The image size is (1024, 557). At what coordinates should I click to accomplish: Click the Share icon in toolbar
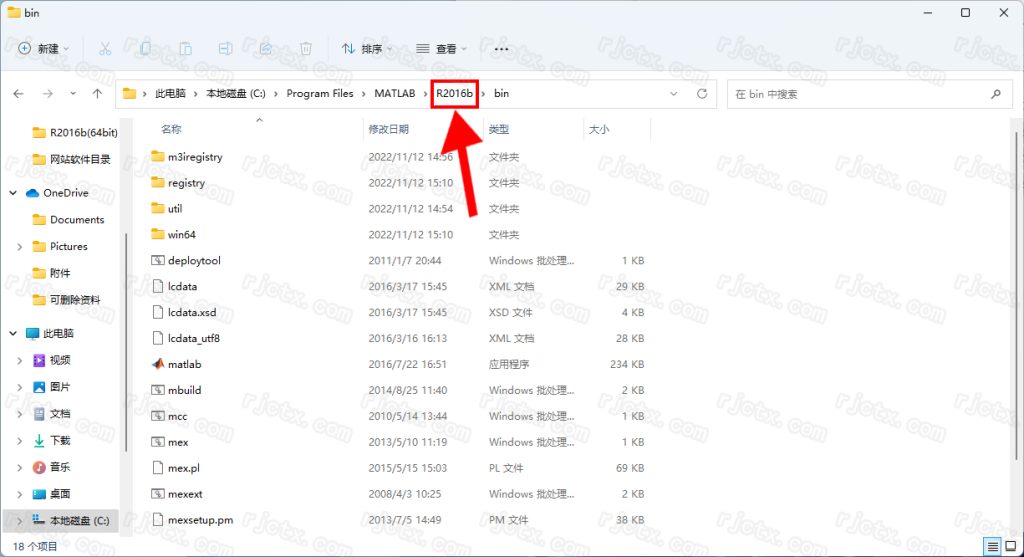click(266, 48)
